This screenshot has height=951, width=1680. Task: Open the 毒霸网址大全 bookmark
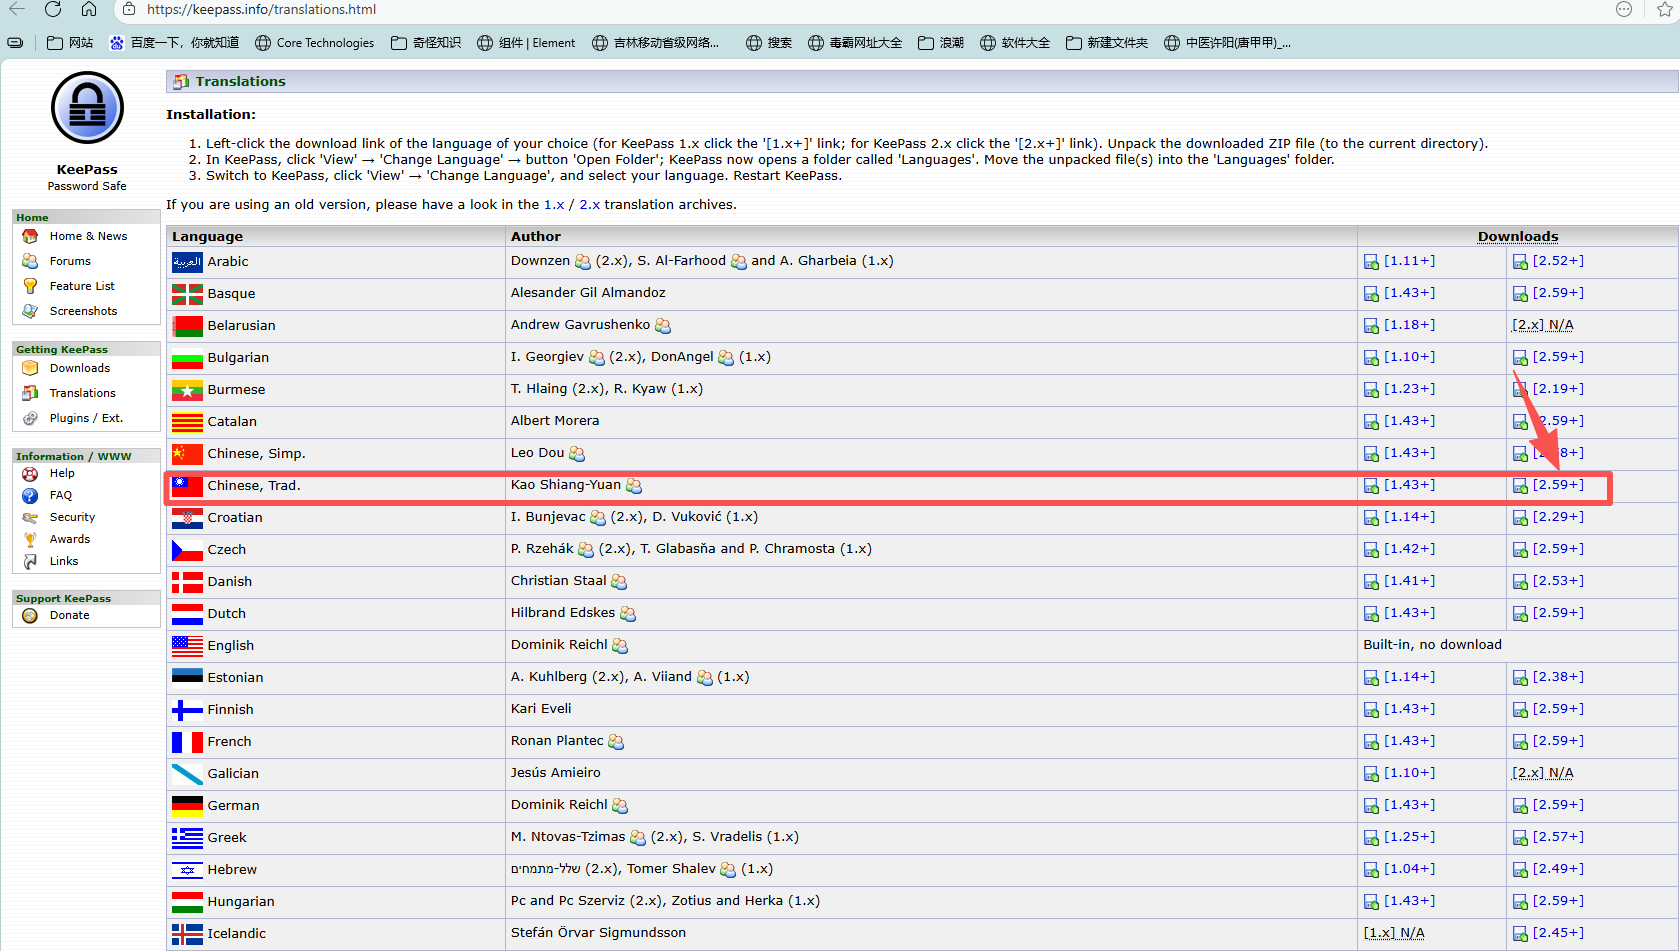(855, 43)
